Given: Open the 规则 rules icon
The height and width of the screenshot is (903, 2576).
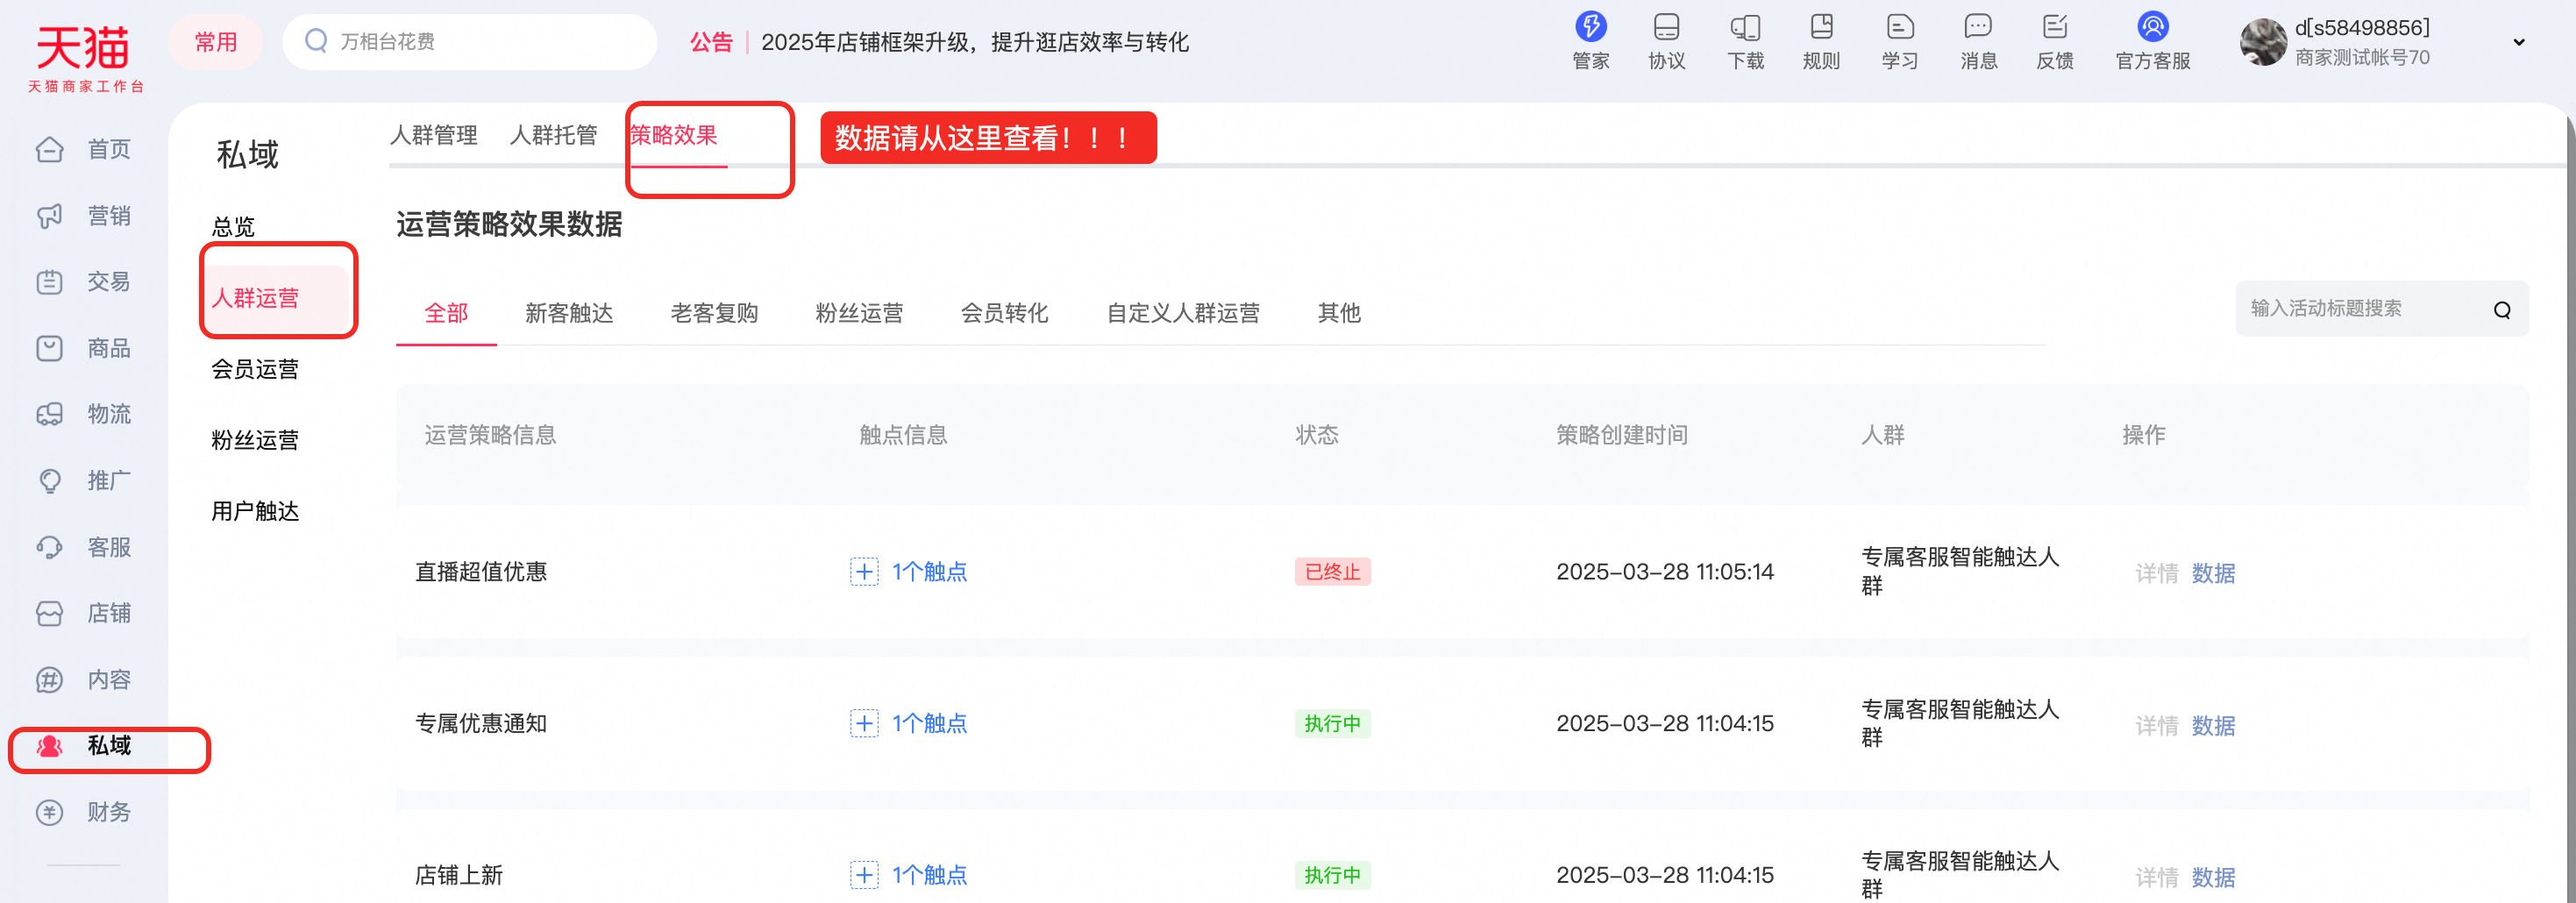Looking at the screenshot, I should [x=1821, y=28].
